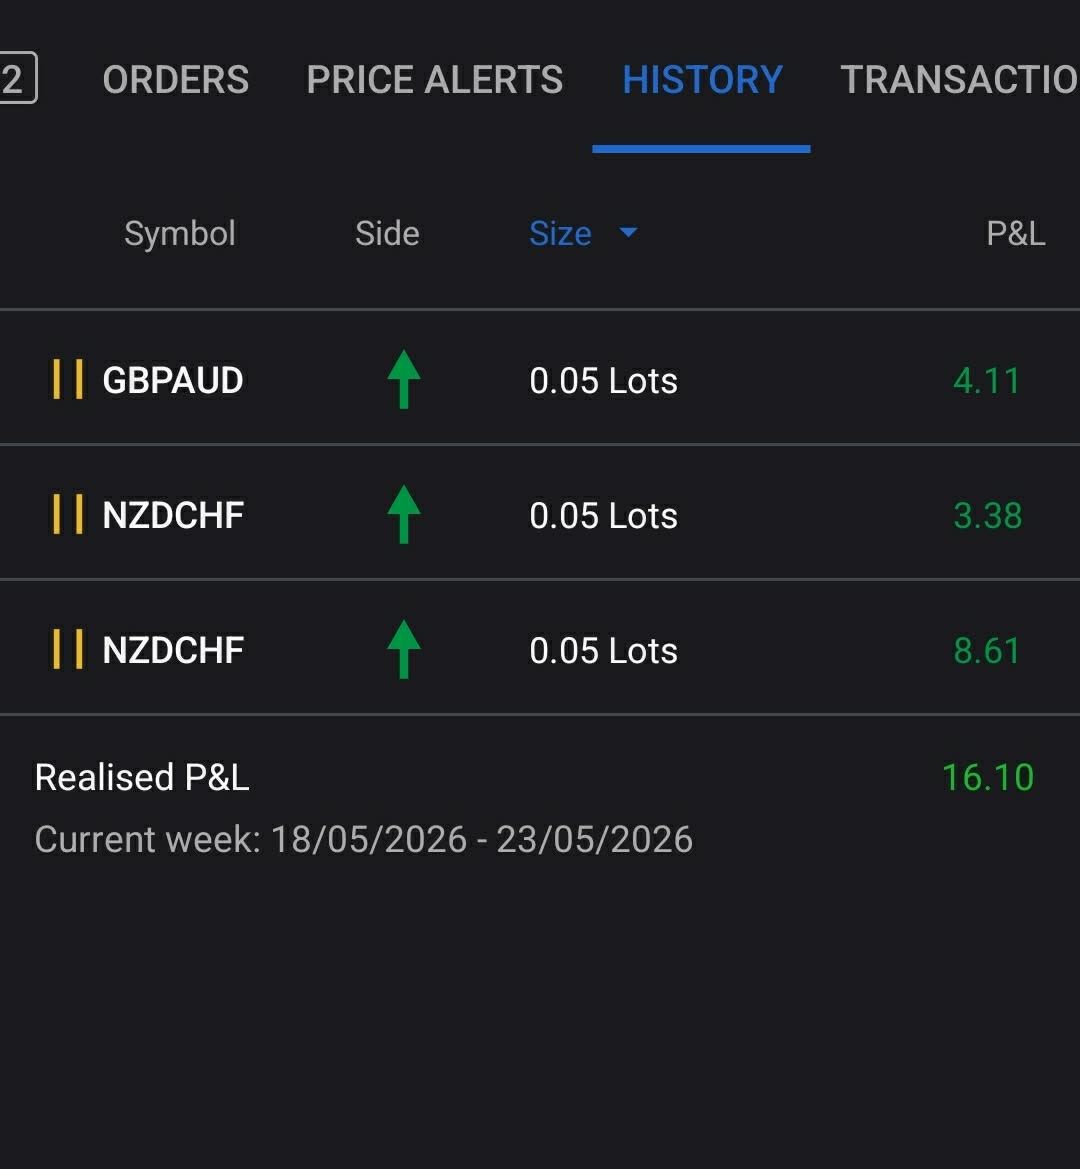Toggle the Size sort arrow
1080x1169 pixels.
(x=628, y=233)
